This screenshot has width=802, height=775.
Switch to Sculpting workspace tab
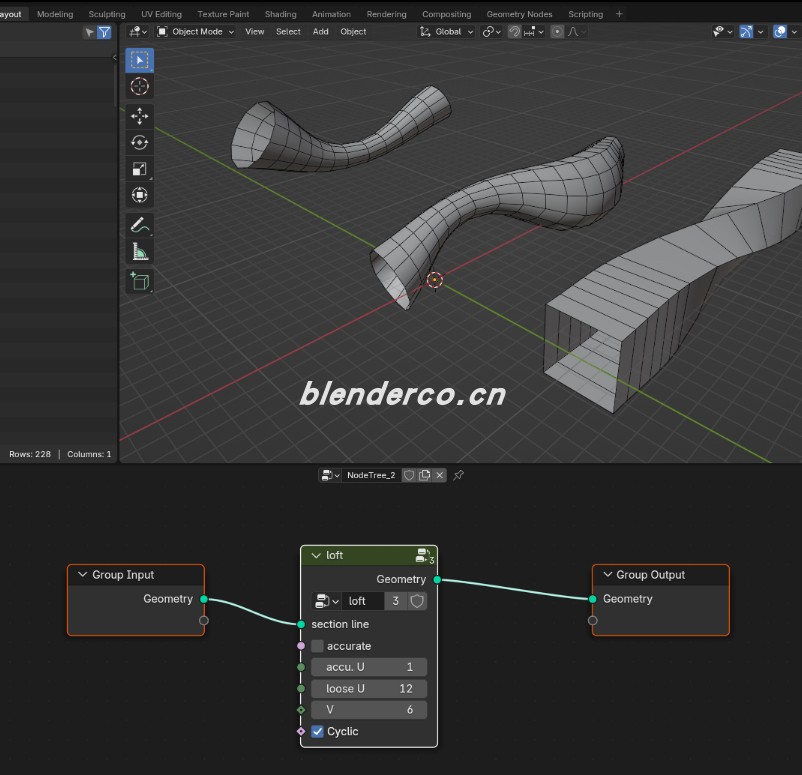[x=106, y=14]
